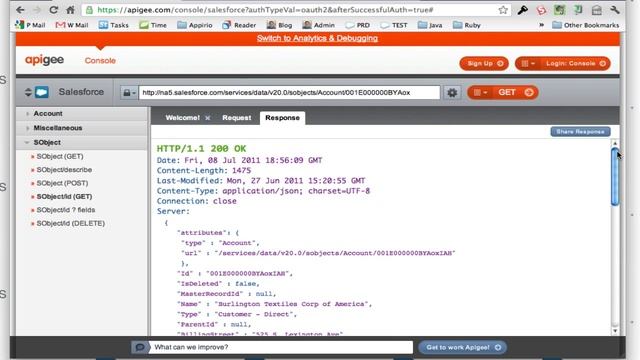Screen dimensions: 640x360
Task: Switch to the Welcome! tab
Action: coord(182,118)
